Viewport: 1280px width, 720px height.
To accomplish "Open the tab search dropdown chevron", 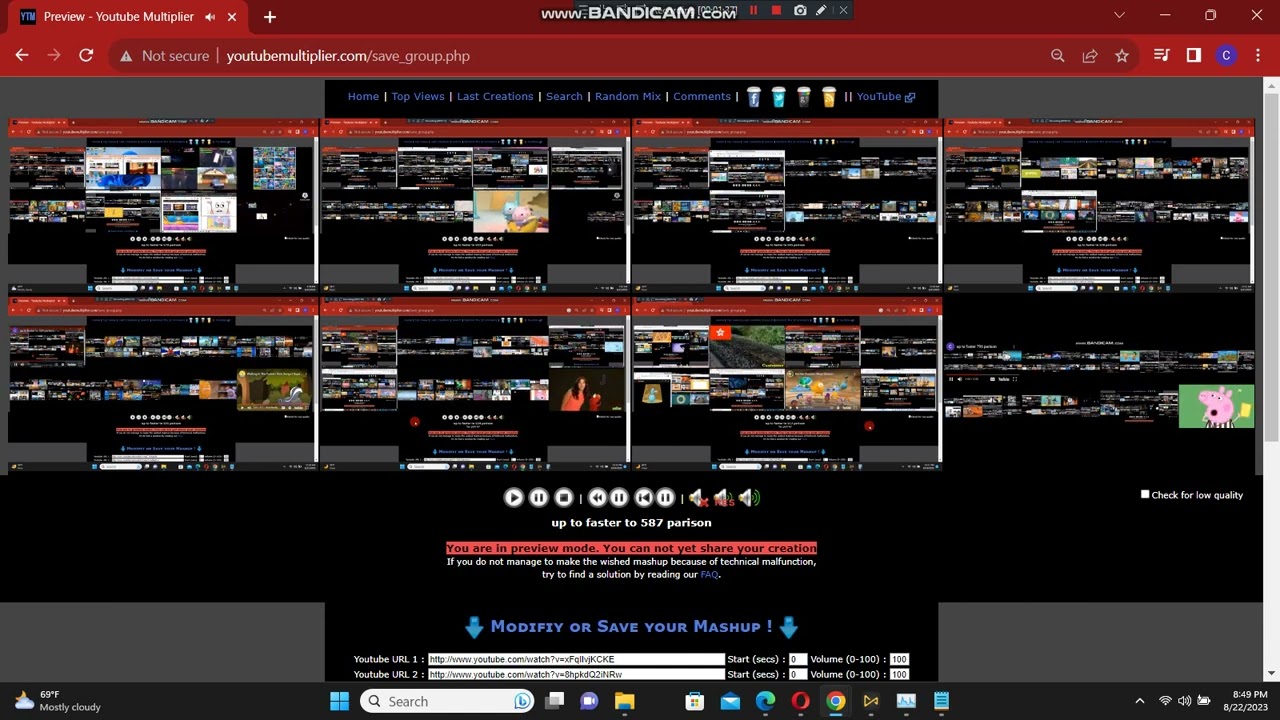I will click(1119, 16).
